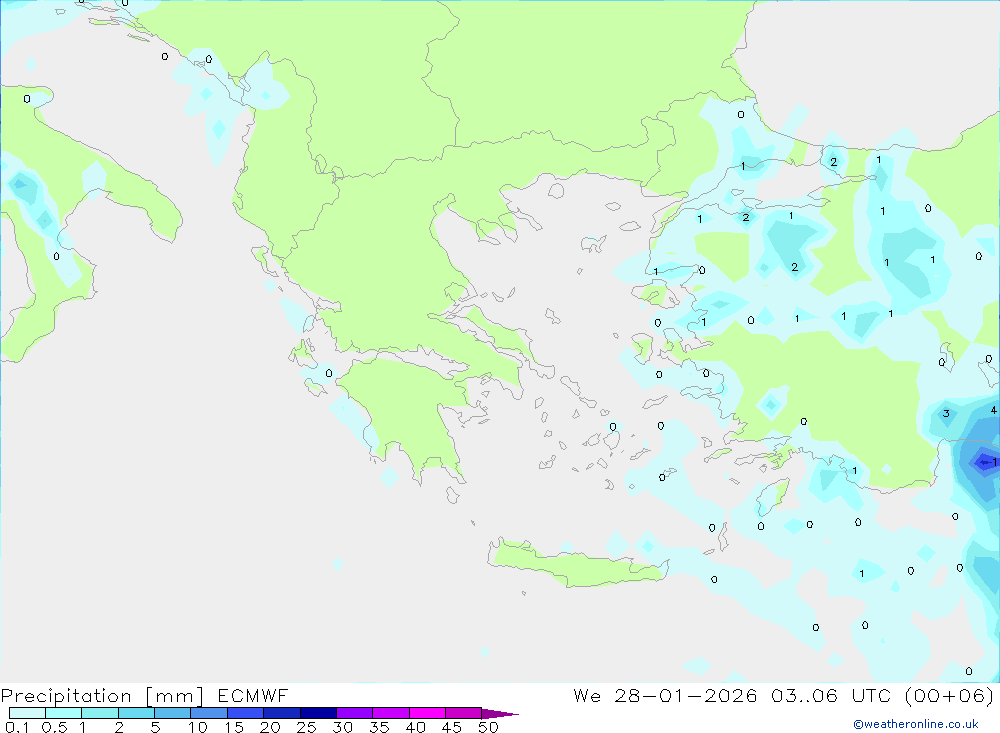1000x733 pixels.
Task: Click the '03..06 UTC' time label
Action: pos(830,695)
